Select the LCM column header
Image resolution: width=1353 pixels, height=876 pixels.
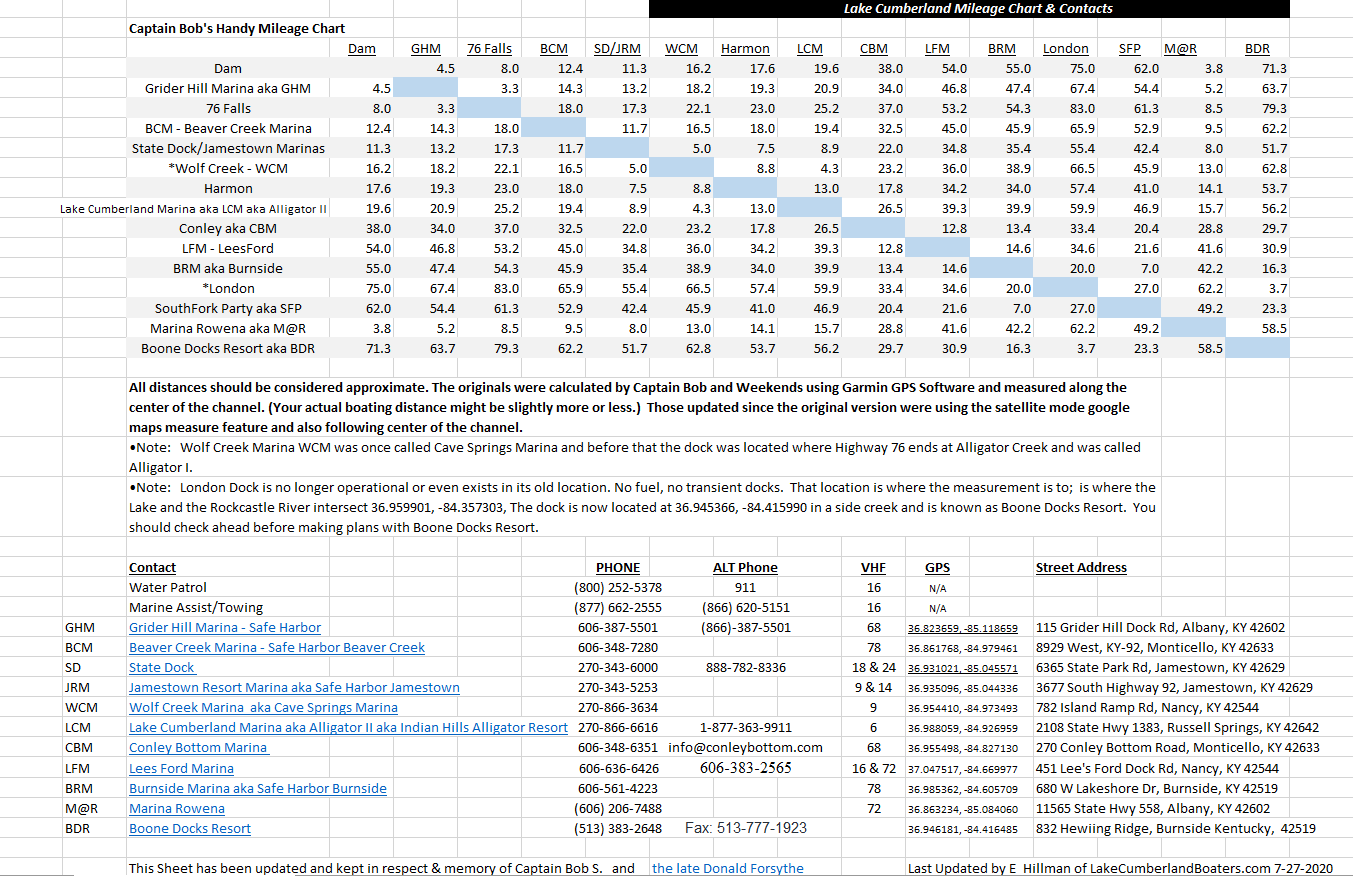point(810,49)
